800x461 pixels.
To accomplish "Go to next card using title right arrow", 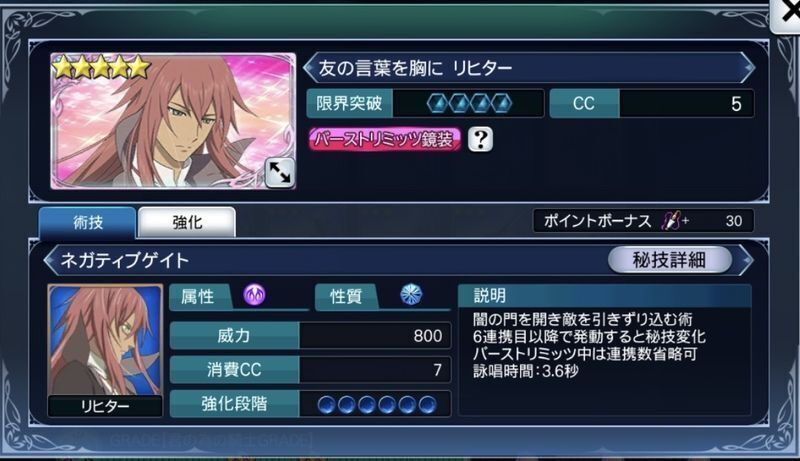I will tap(747, 67).
